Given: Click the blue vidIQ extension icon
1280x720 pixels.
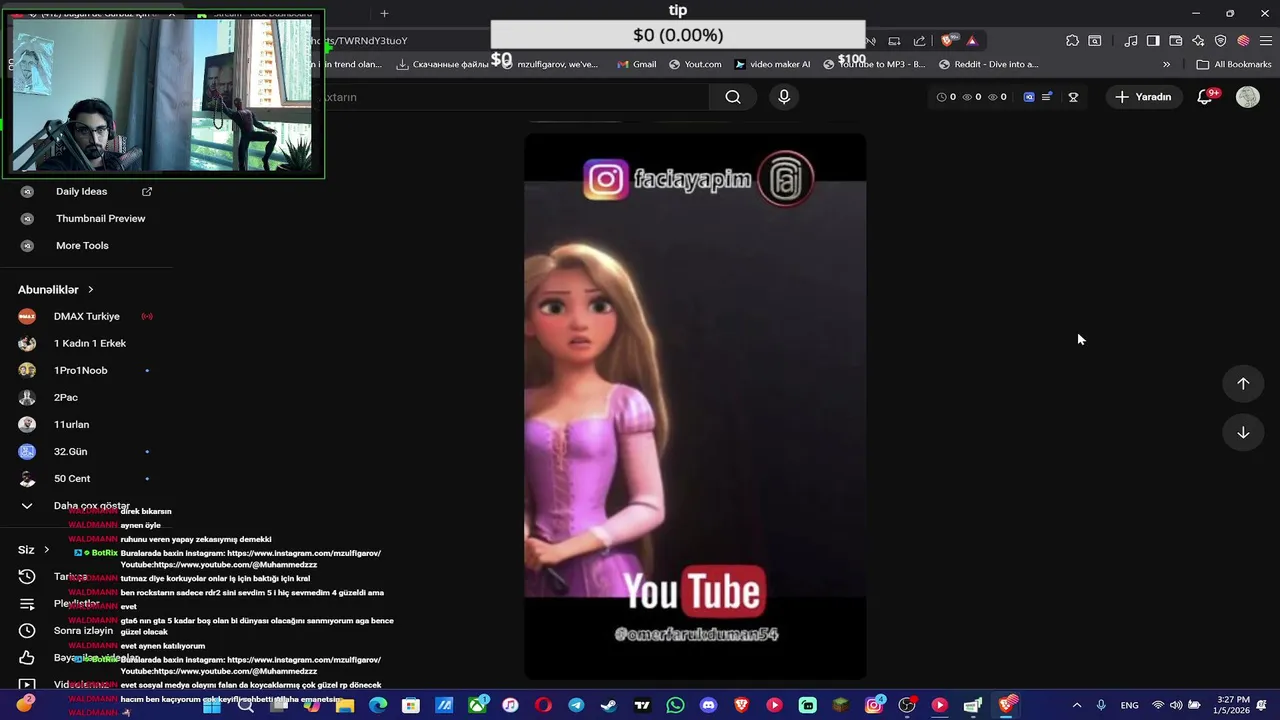Looking at the screenshot, I should tap(1029, 97).
